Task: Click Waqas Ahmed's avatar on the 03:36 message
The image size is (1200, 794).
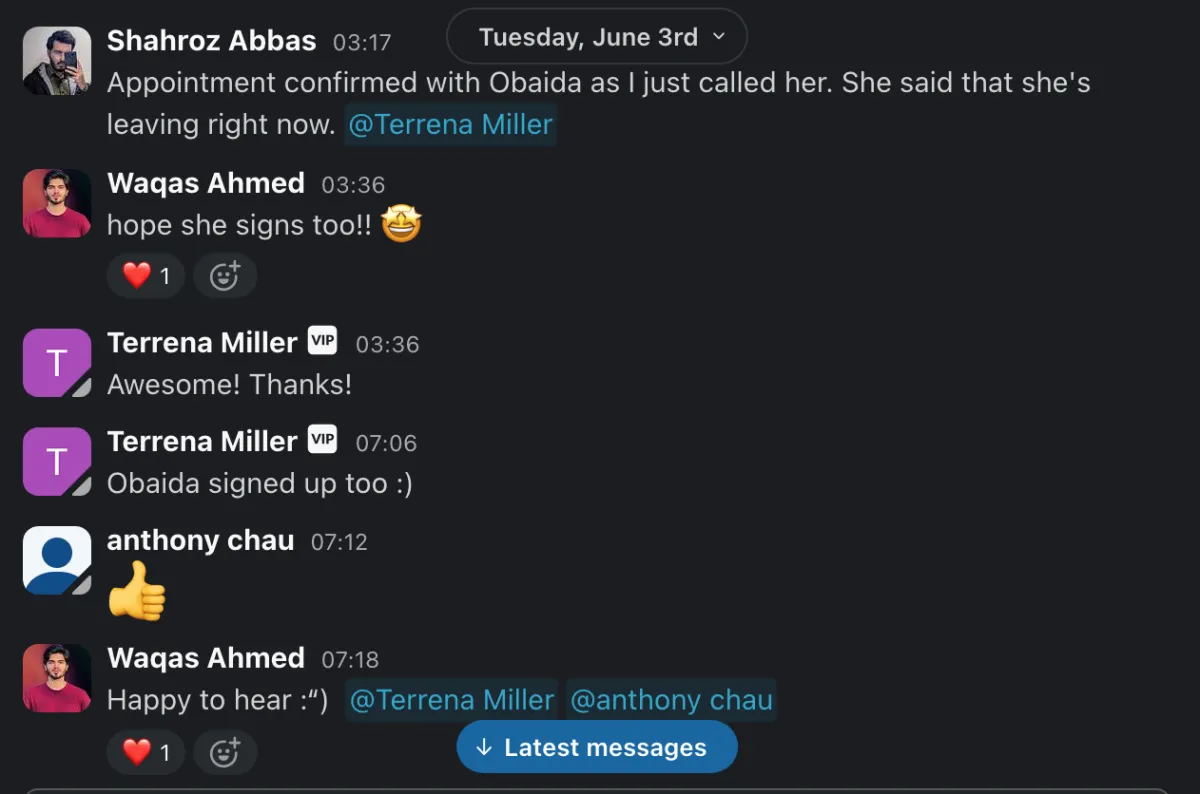Action: click(57, 203)
